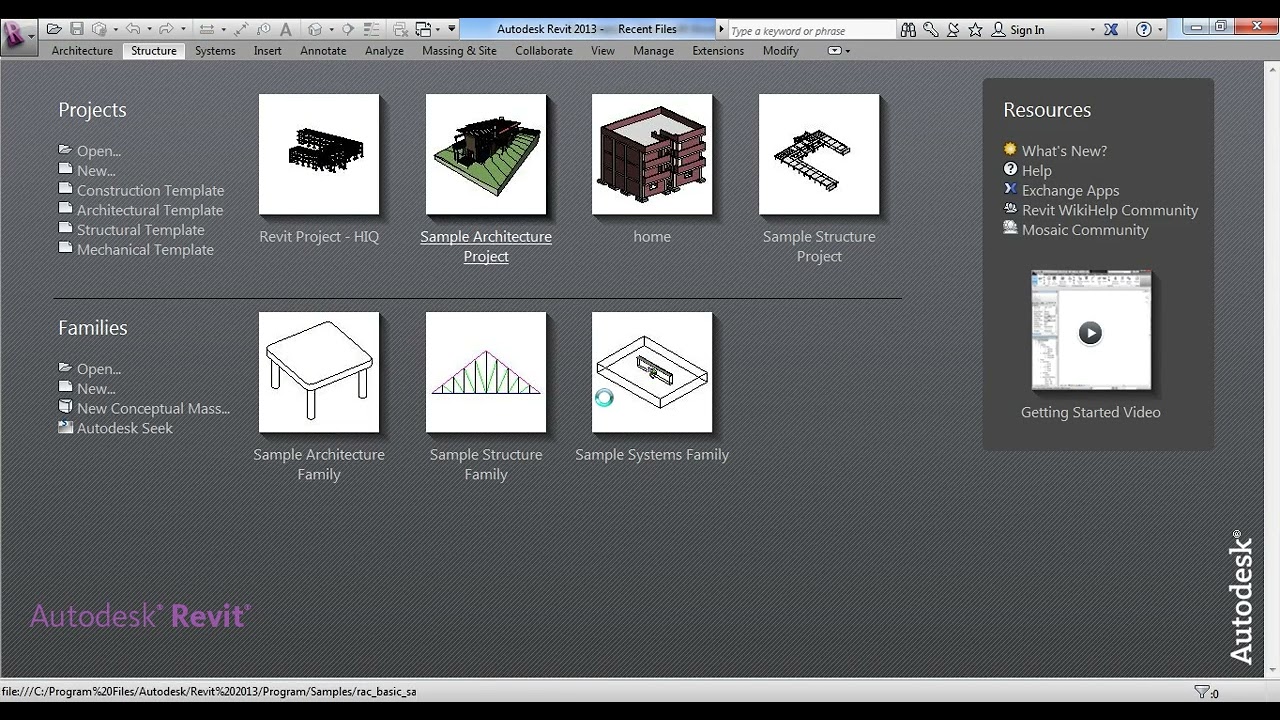Viewport: 1280px width, 720px height.
Task: Open the Sample Architecture Family table thumbnail
Action: [319, 372]
